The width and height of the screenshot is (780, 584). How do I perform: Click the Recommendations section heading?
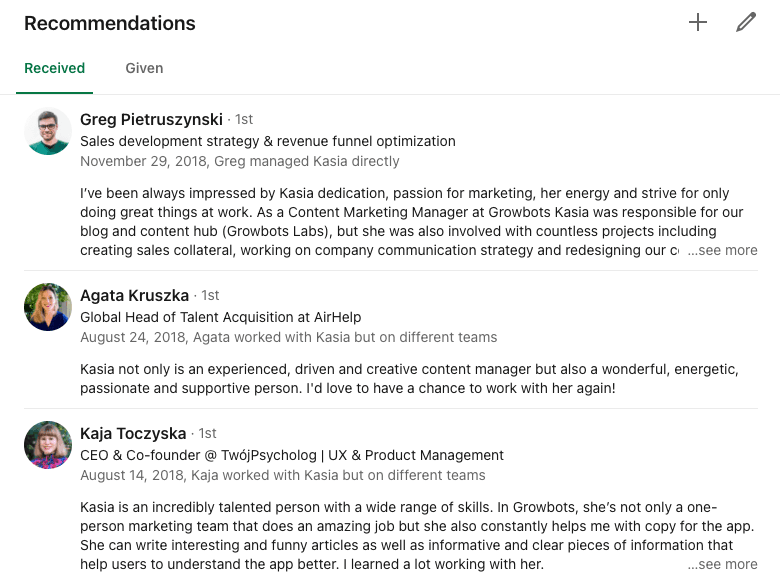tap(110, 23)
